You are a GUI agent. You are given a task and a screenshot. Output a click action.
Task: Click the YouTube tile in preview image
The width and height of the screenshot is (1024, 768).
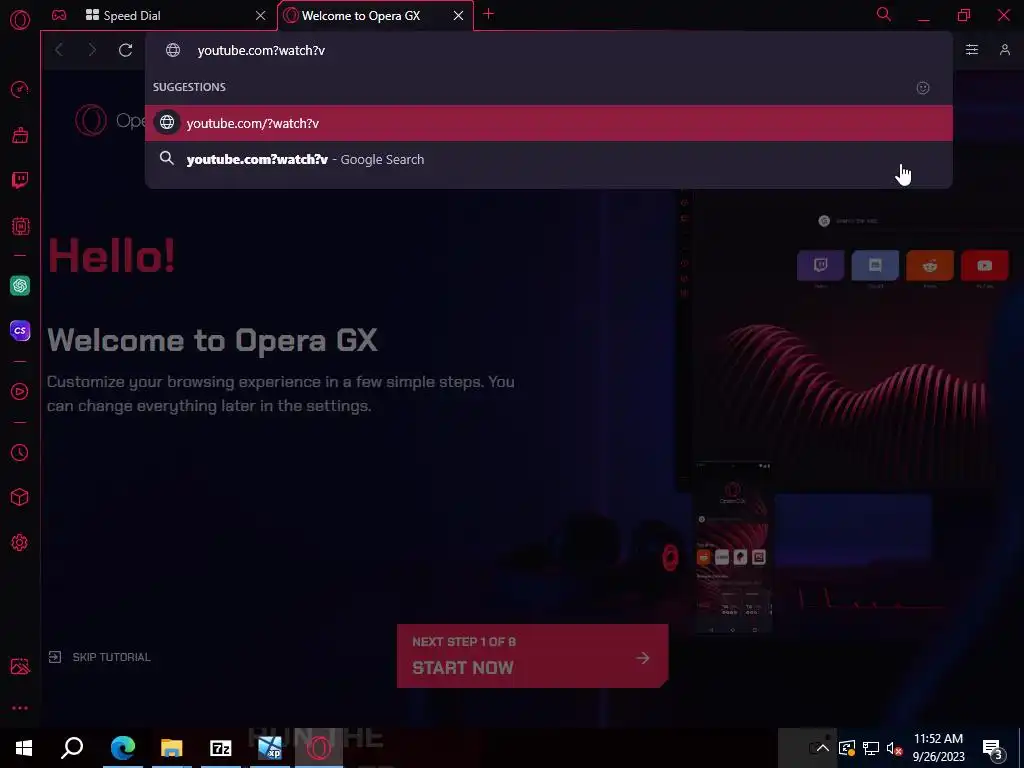click(x=984, y=265)
